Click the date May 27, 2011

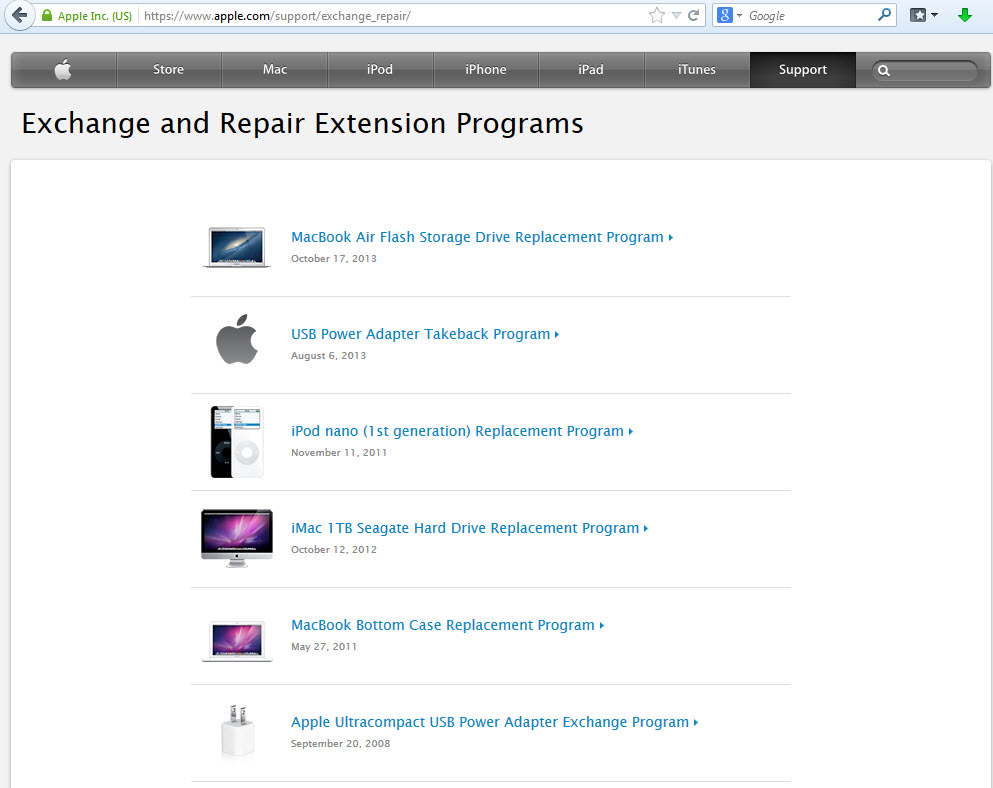[x=324, y=646]
